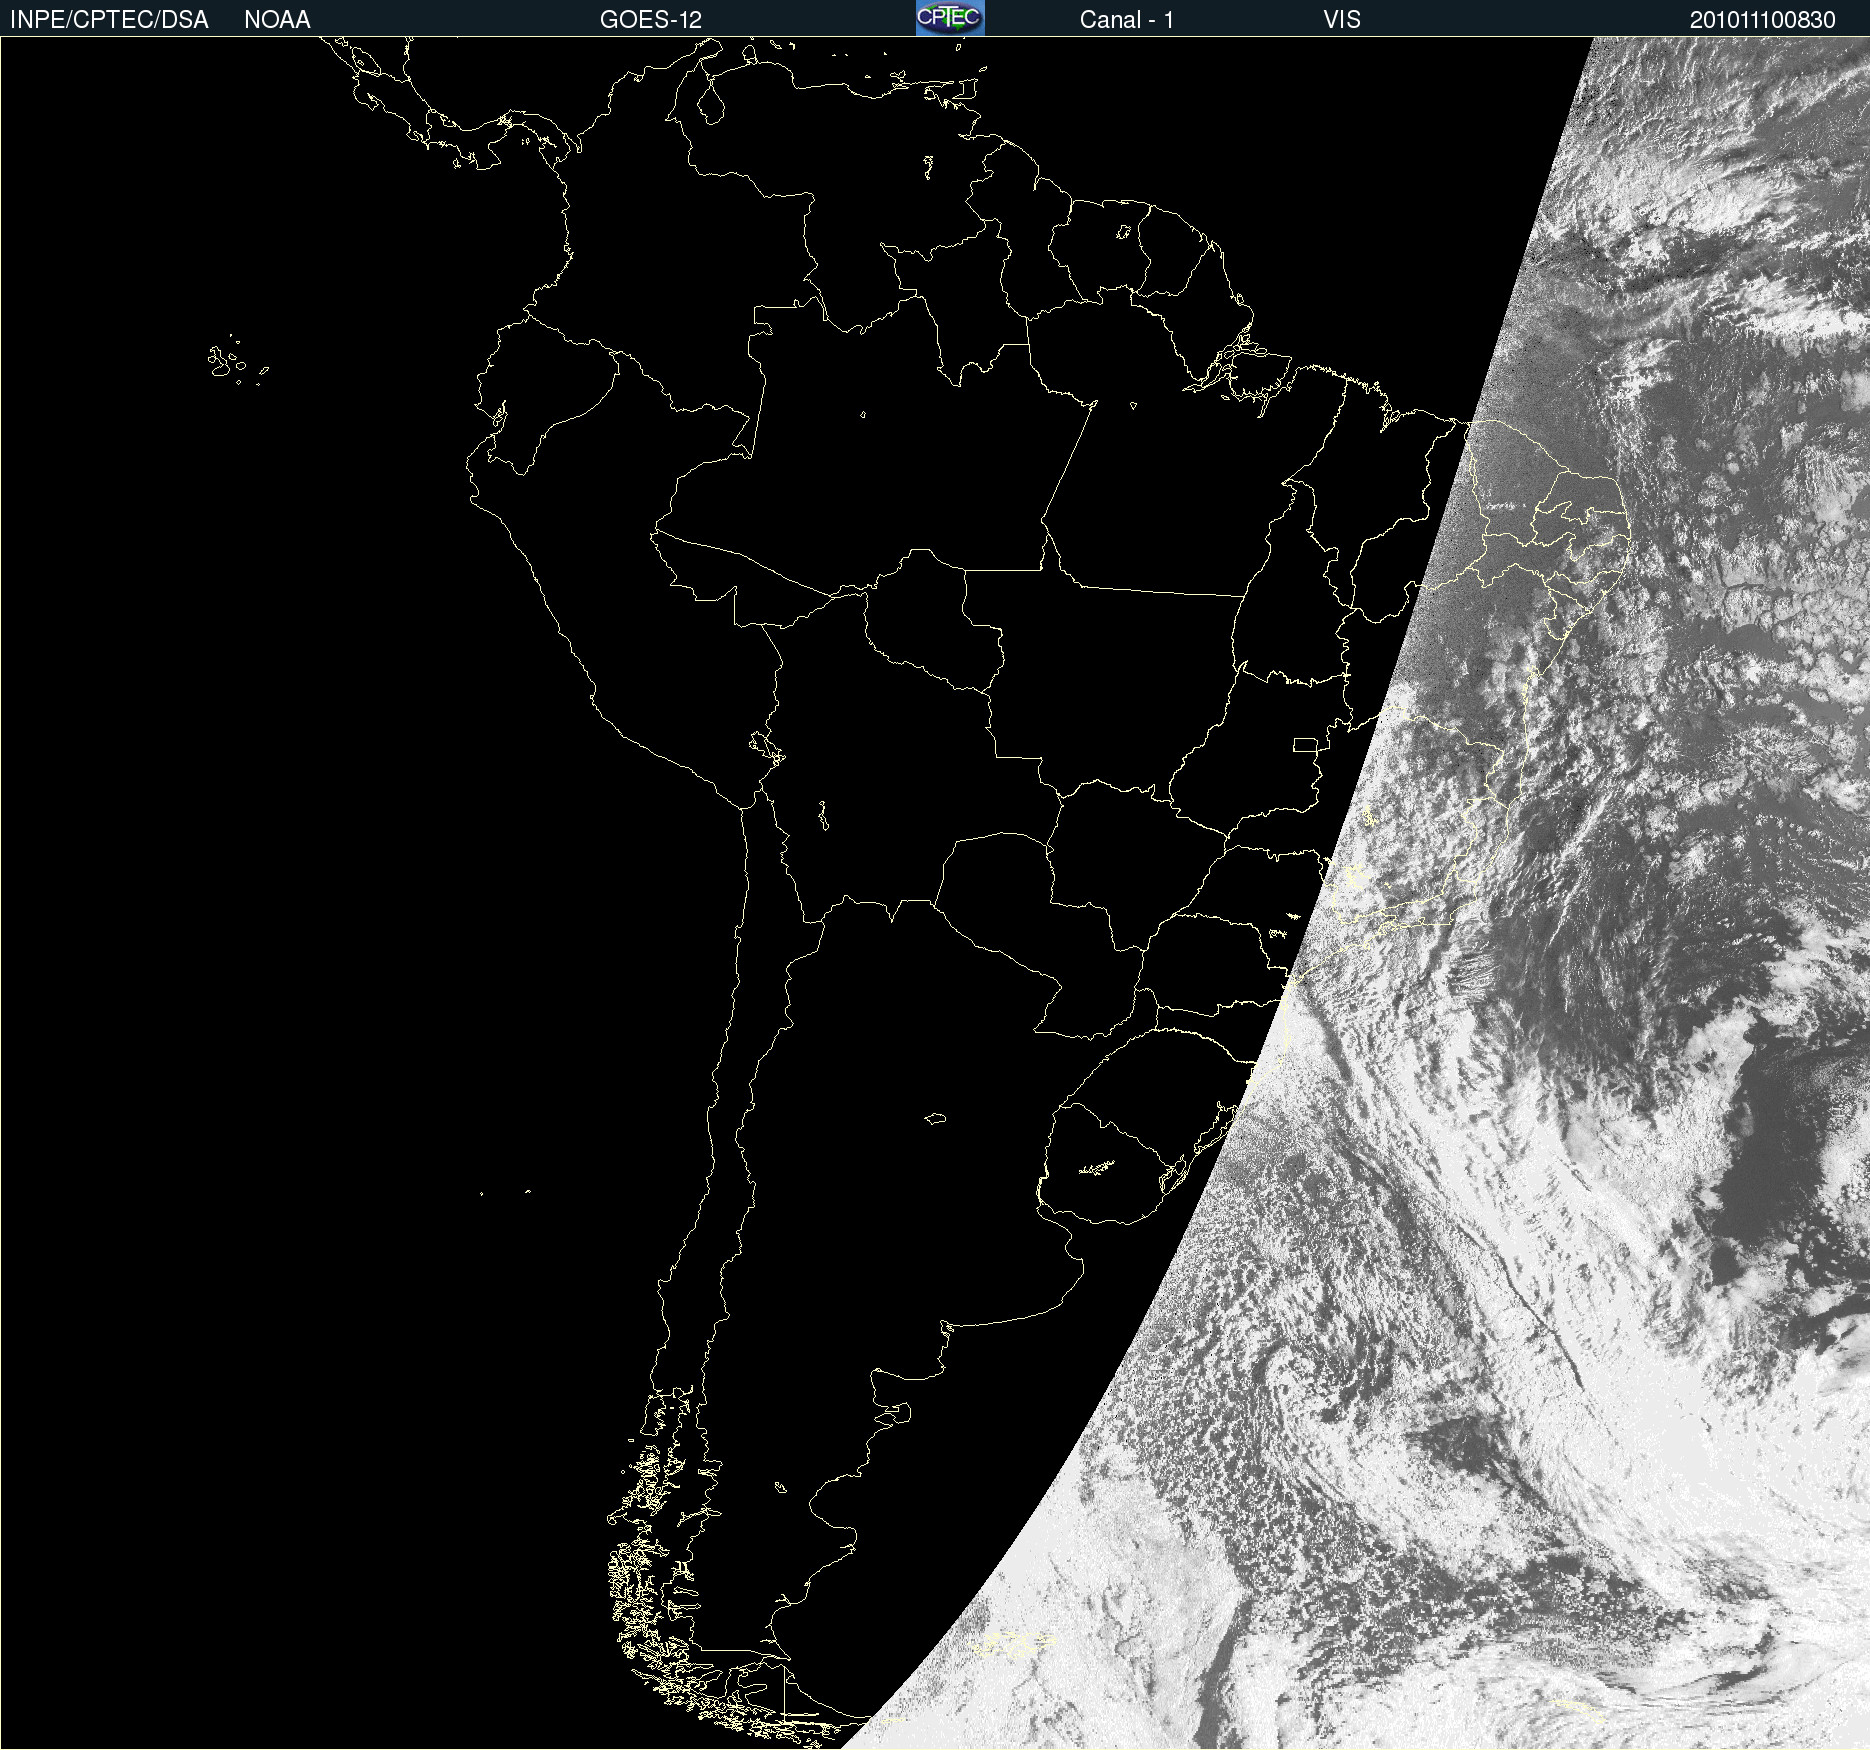Click the 201011100830 timestamp
The width and height of the screenshot is (1870, 1750).
1763,20
